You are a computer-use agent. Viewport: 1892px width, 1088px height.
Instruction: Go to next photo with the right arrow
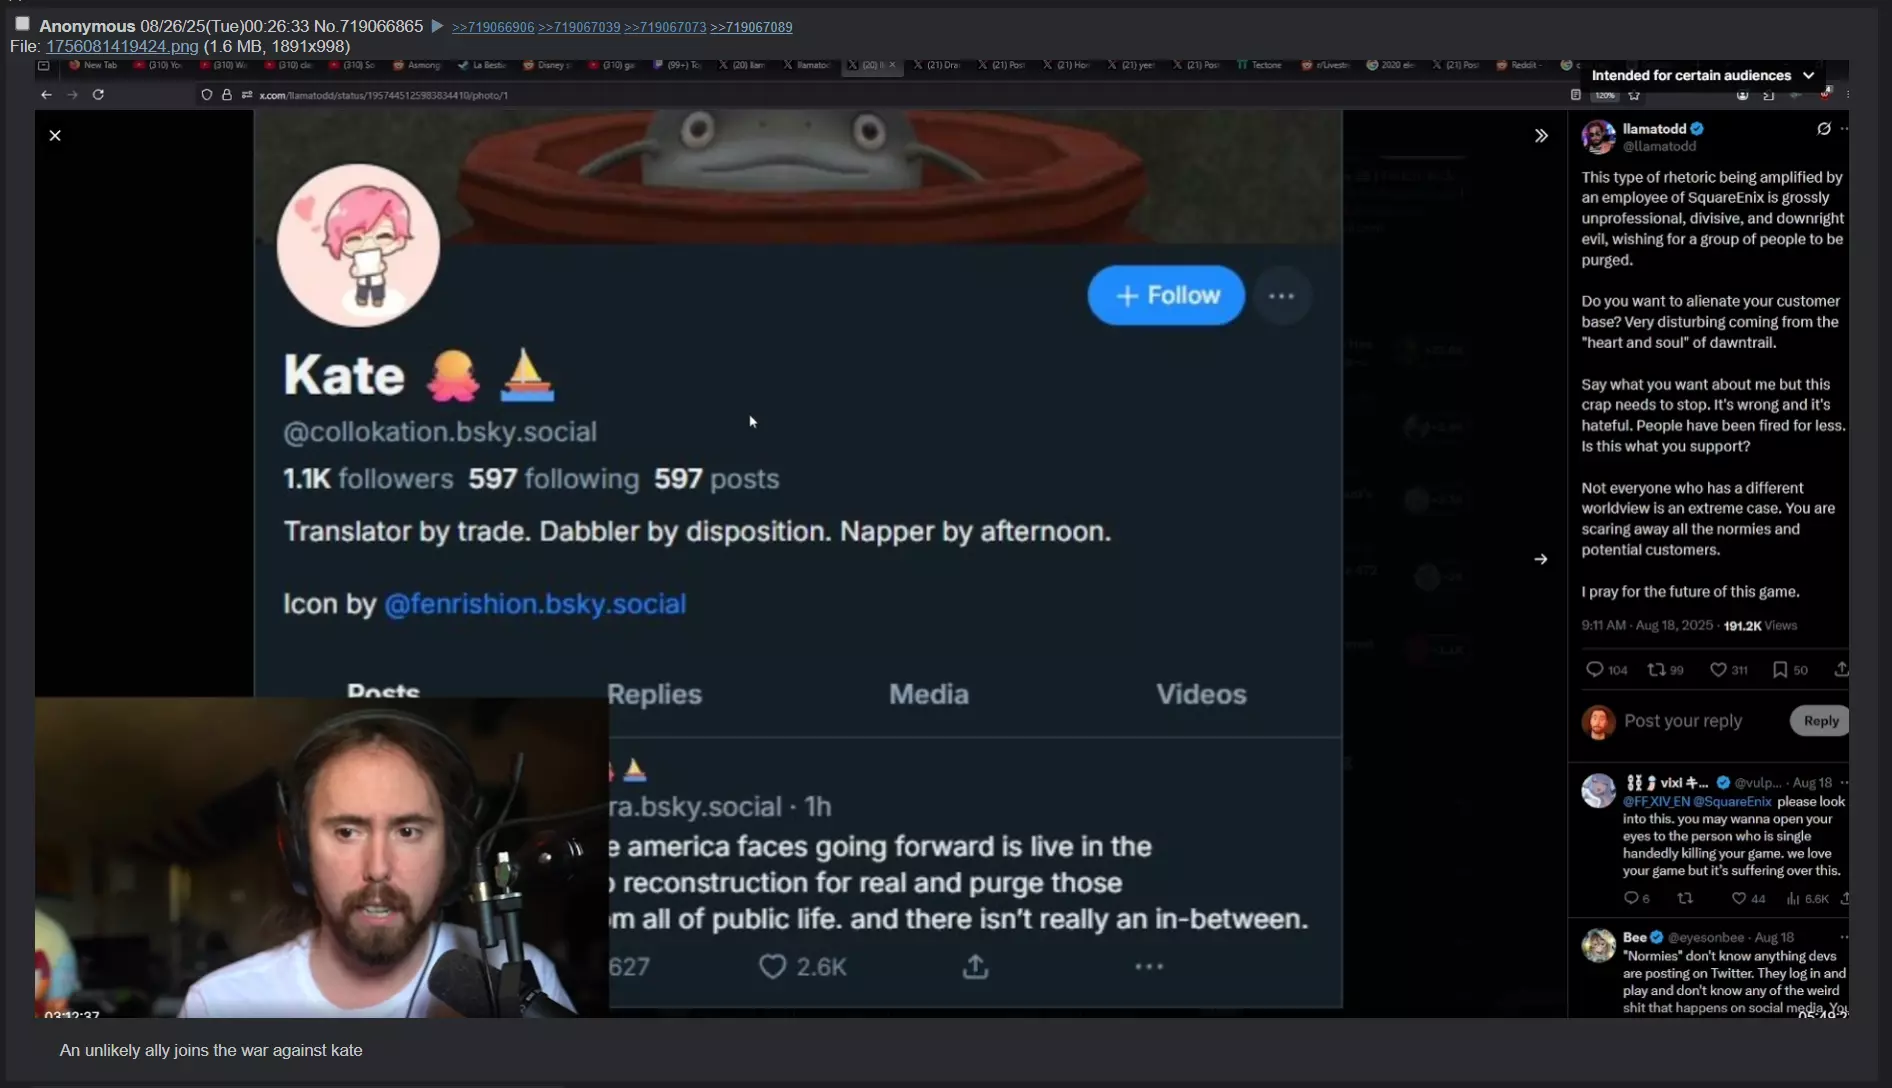click(x=1540, y=559)
